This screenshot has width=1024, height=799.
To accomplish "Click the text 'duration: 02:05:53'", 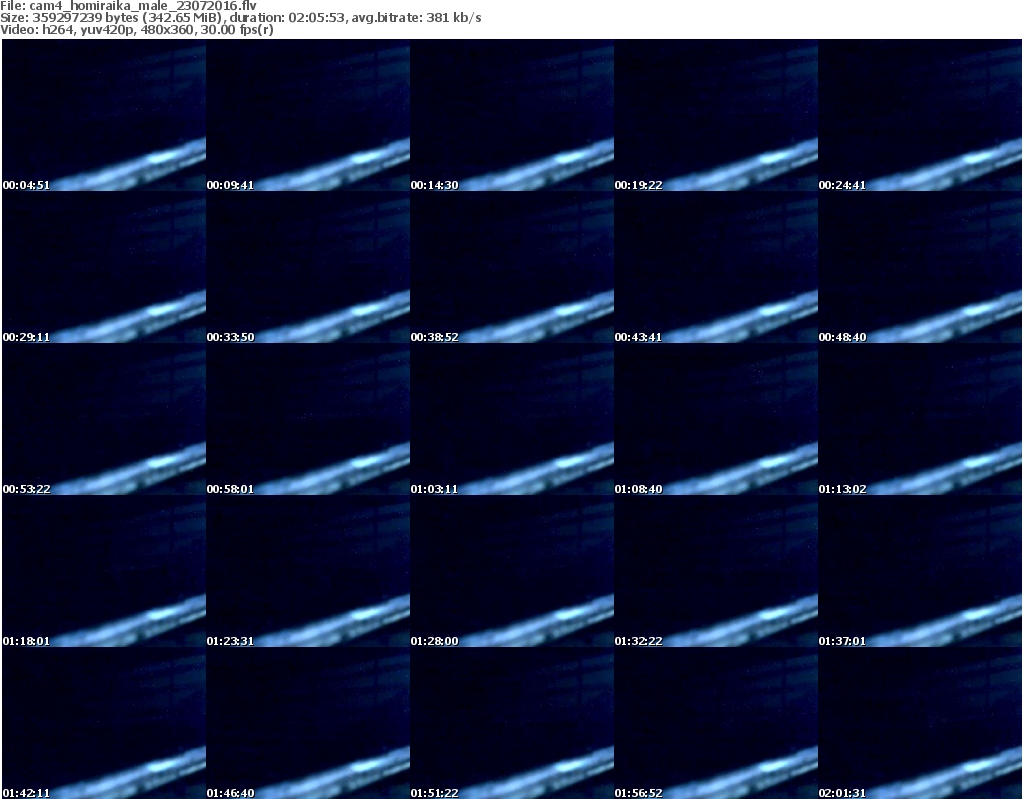I will pos(287,18).
